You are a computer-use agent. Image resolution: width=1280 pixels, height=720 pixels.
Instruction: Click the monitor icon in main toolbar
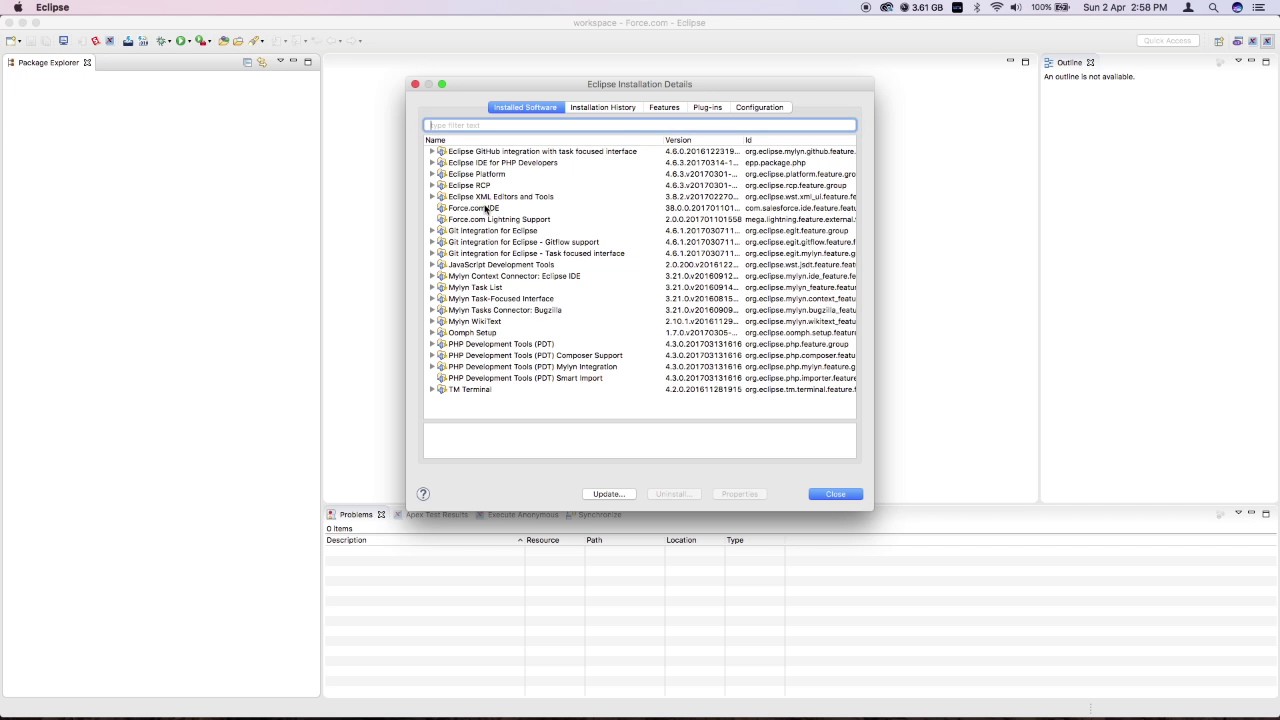(x=63, y=41)
